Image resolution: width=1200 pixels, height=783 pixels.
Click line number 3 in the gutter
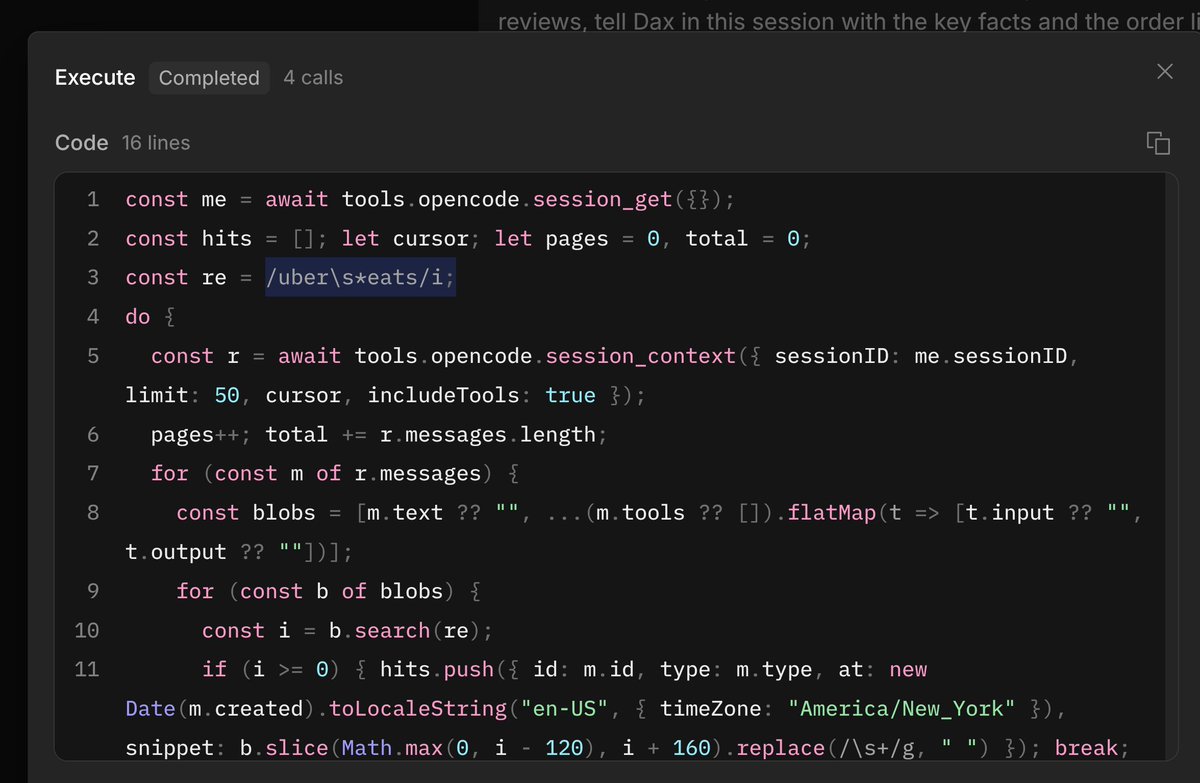tap(93, 278)
